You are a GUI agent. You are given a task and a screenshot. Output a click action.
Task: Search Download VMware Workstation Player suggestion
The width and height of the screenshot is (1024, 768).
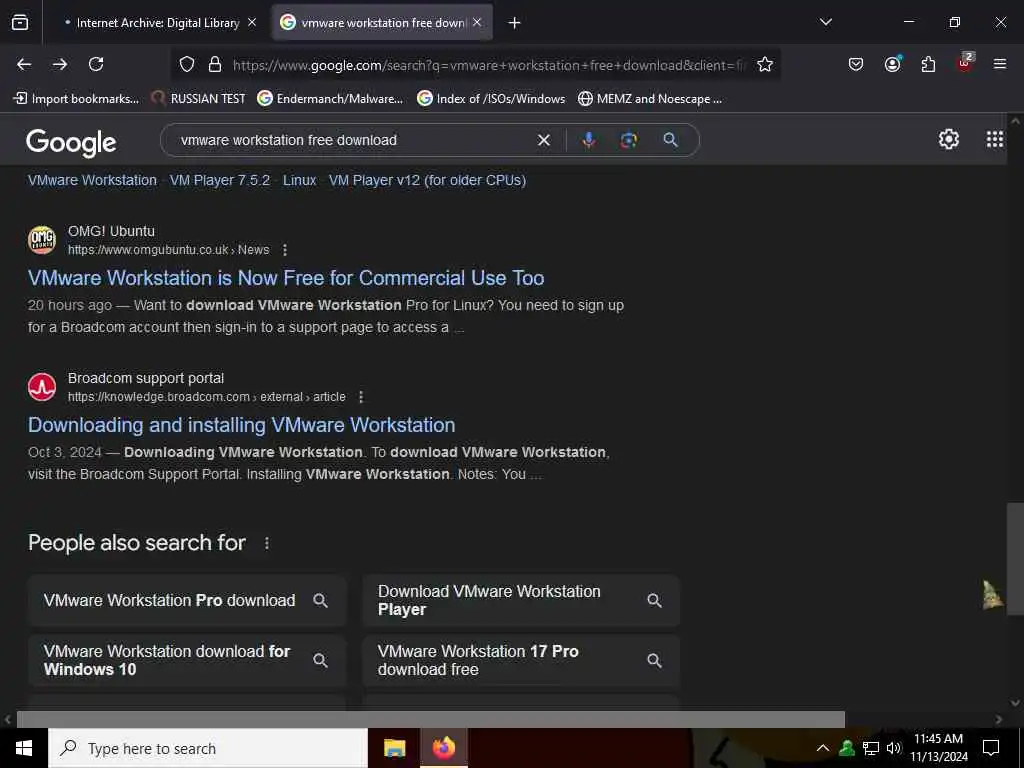click(521, 600)
